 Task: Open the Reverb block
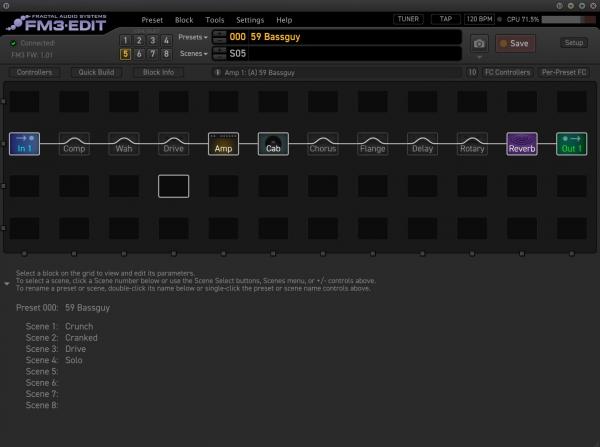522,144
